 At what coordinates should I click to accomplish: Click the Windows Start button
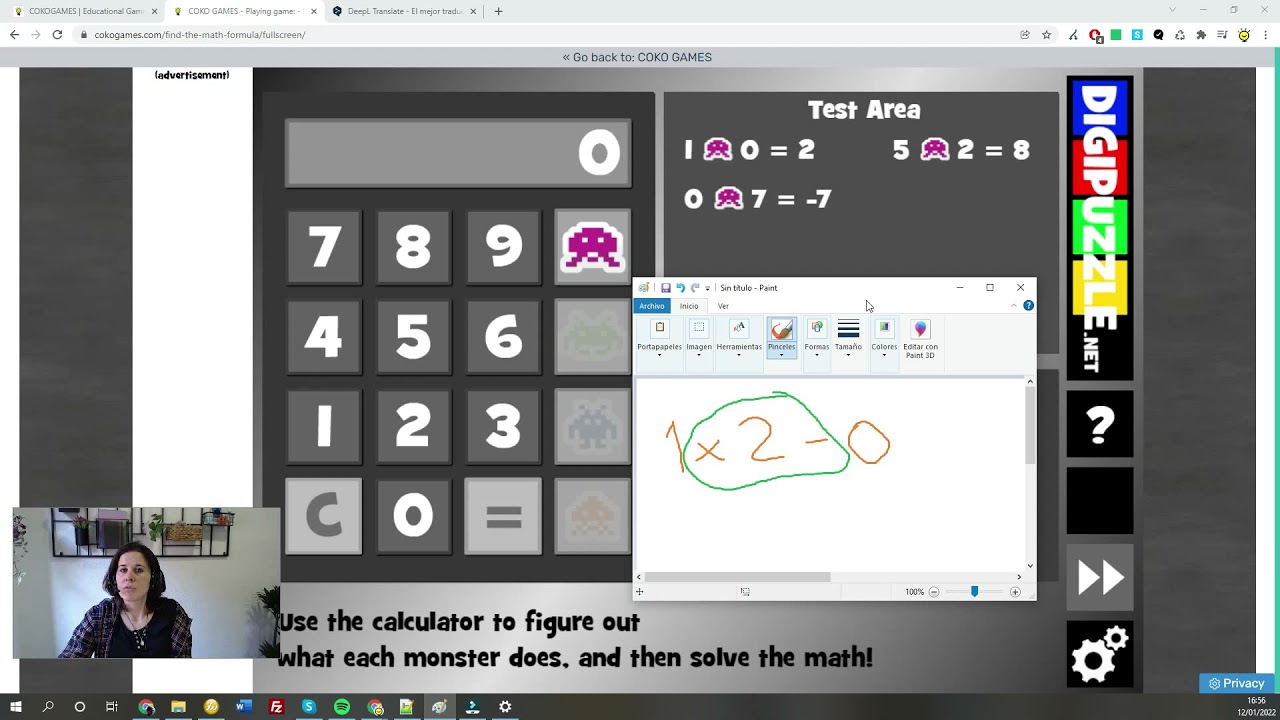(x=15, y=707)
